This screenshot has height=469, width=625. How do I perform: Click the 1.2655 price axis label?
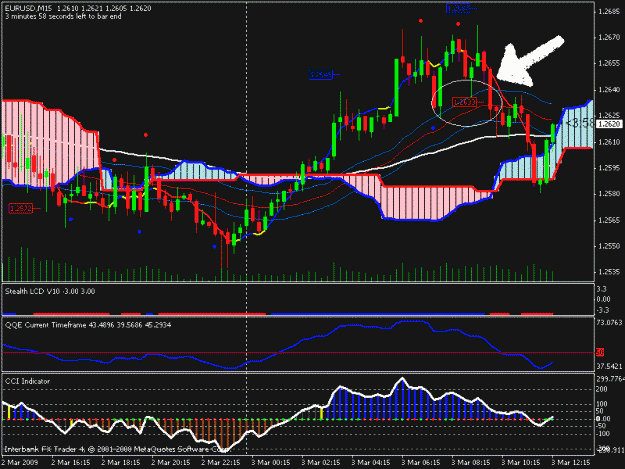(609, 63)
